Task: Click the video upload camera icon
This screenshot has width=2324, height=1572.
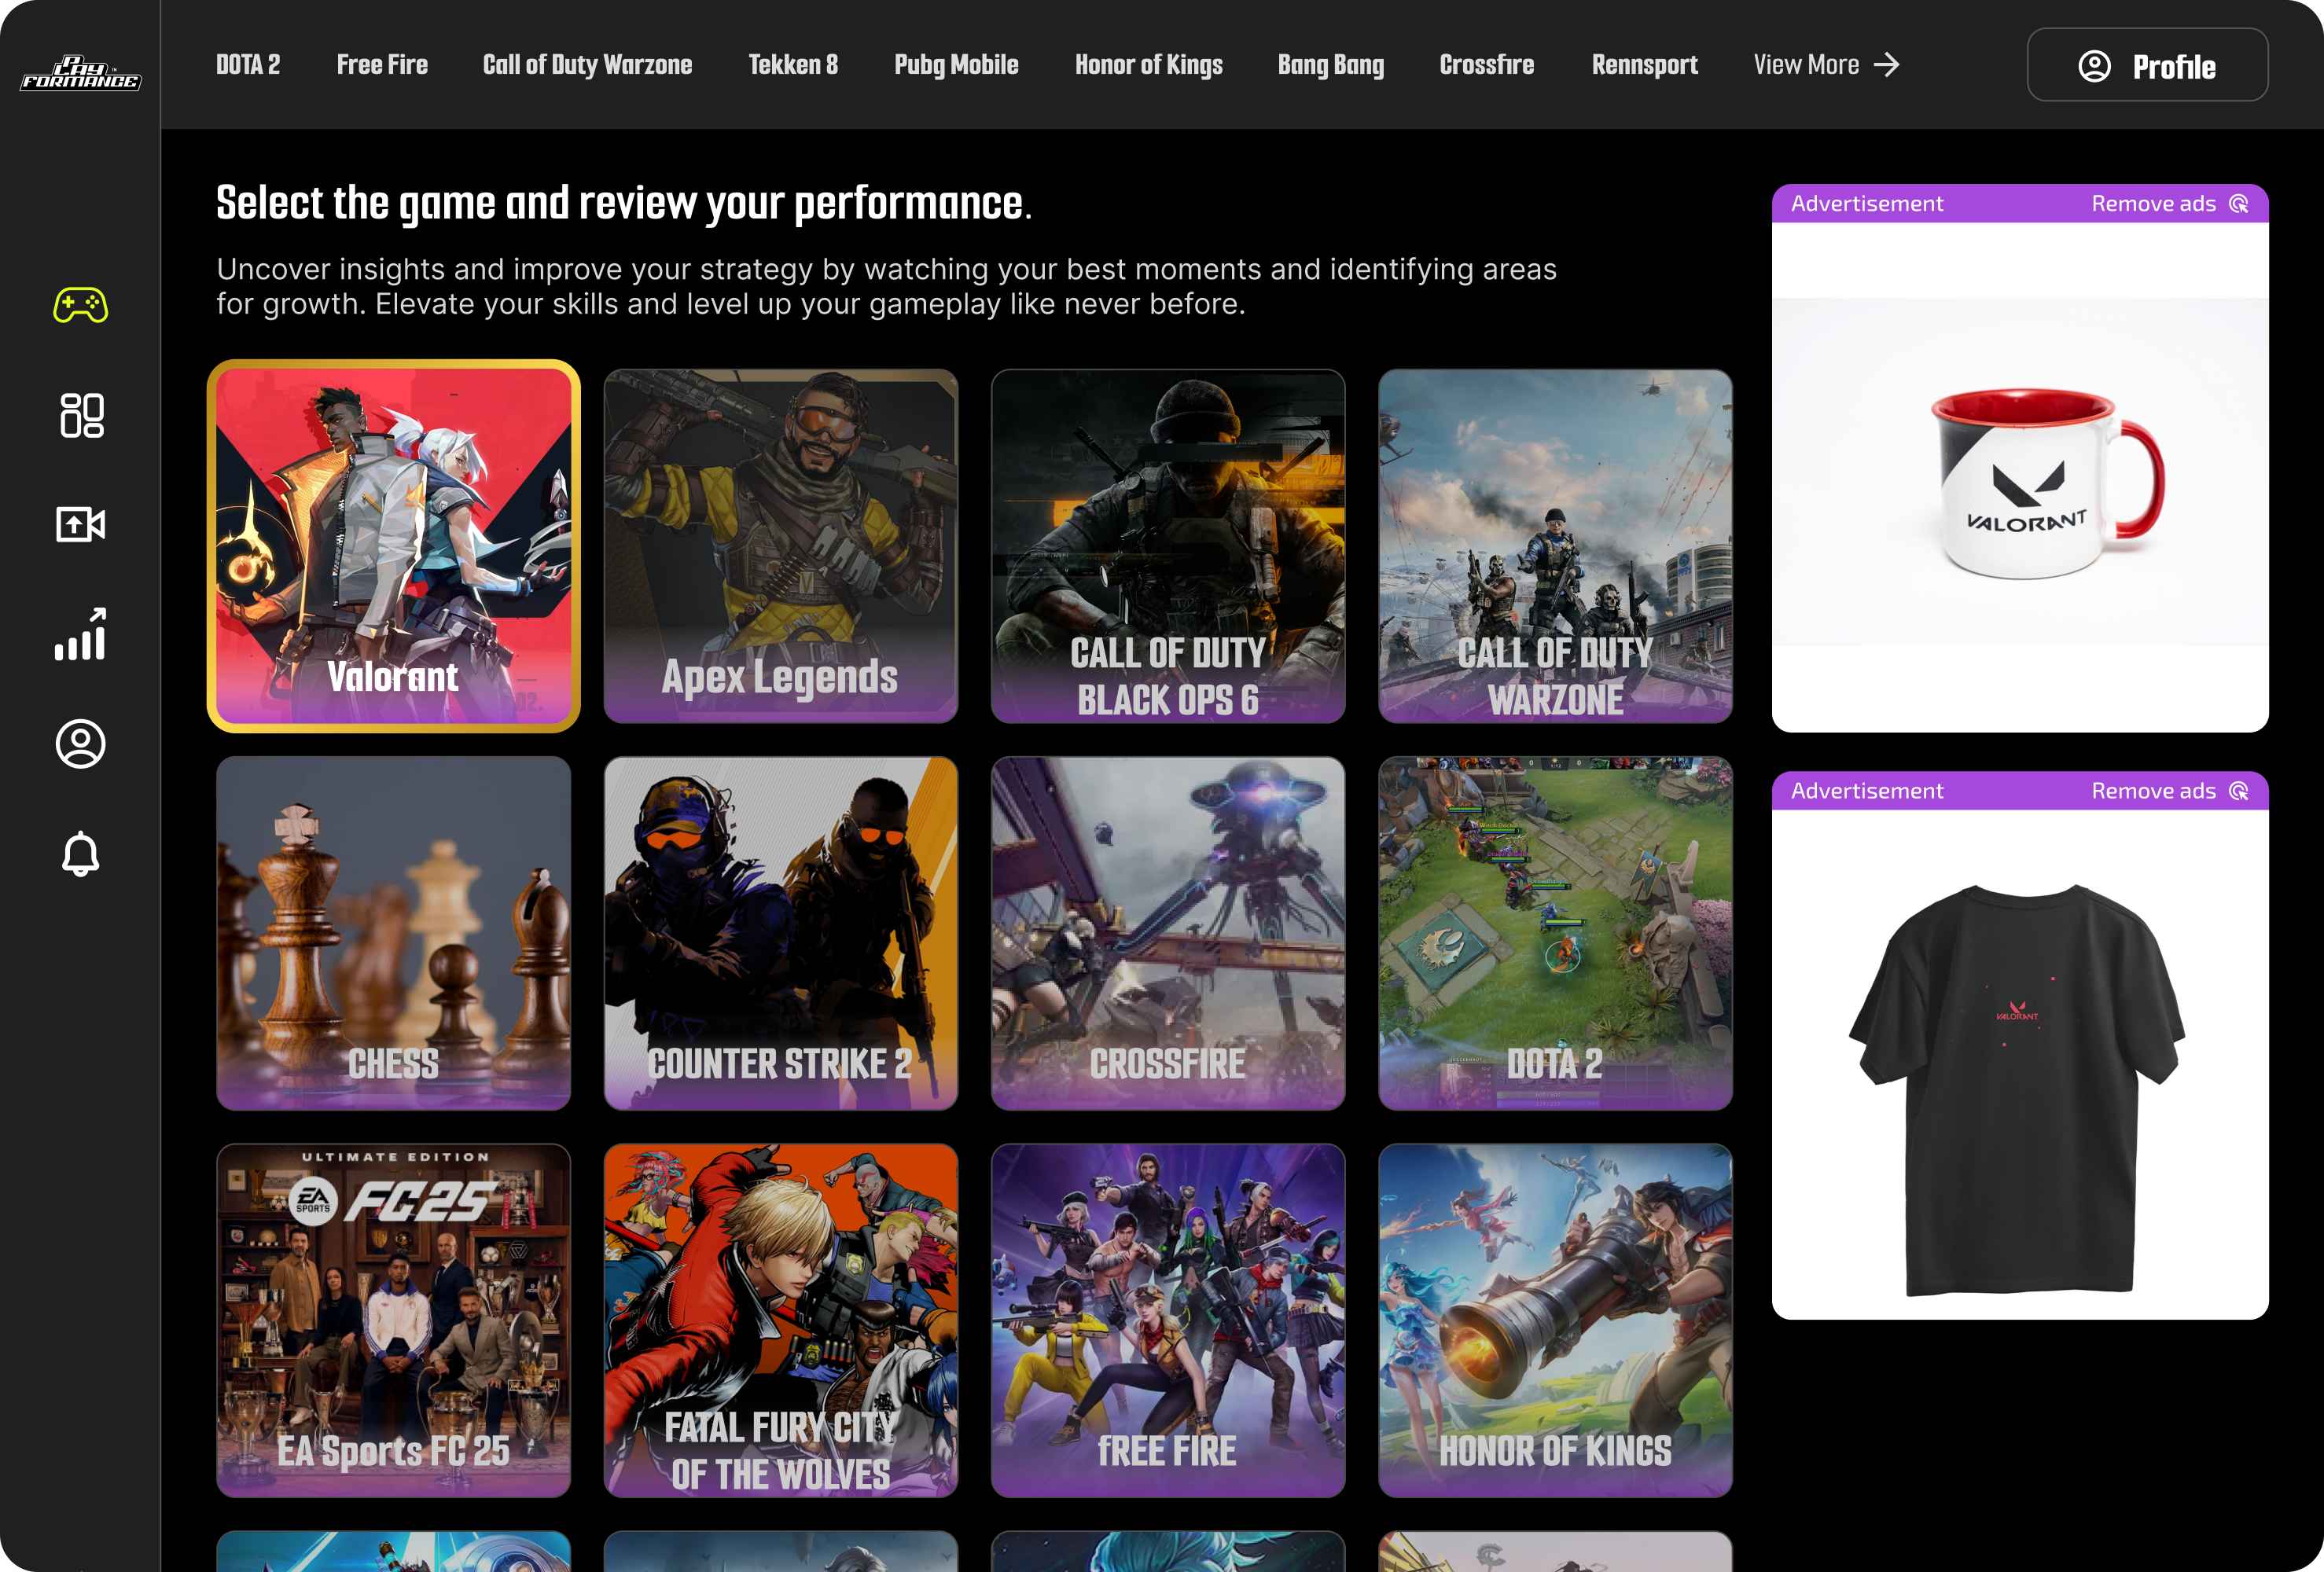Action: [80, 524]
